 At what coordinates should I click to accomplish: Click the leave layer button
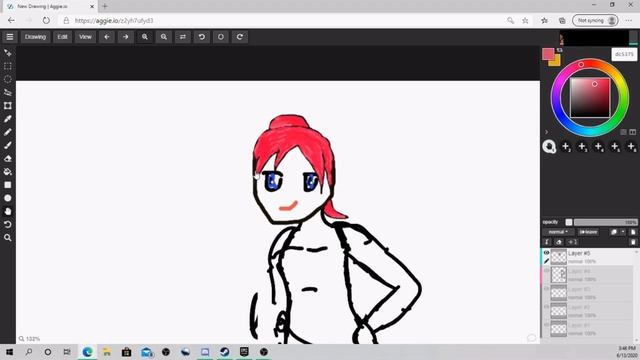(x=589, y=232)
